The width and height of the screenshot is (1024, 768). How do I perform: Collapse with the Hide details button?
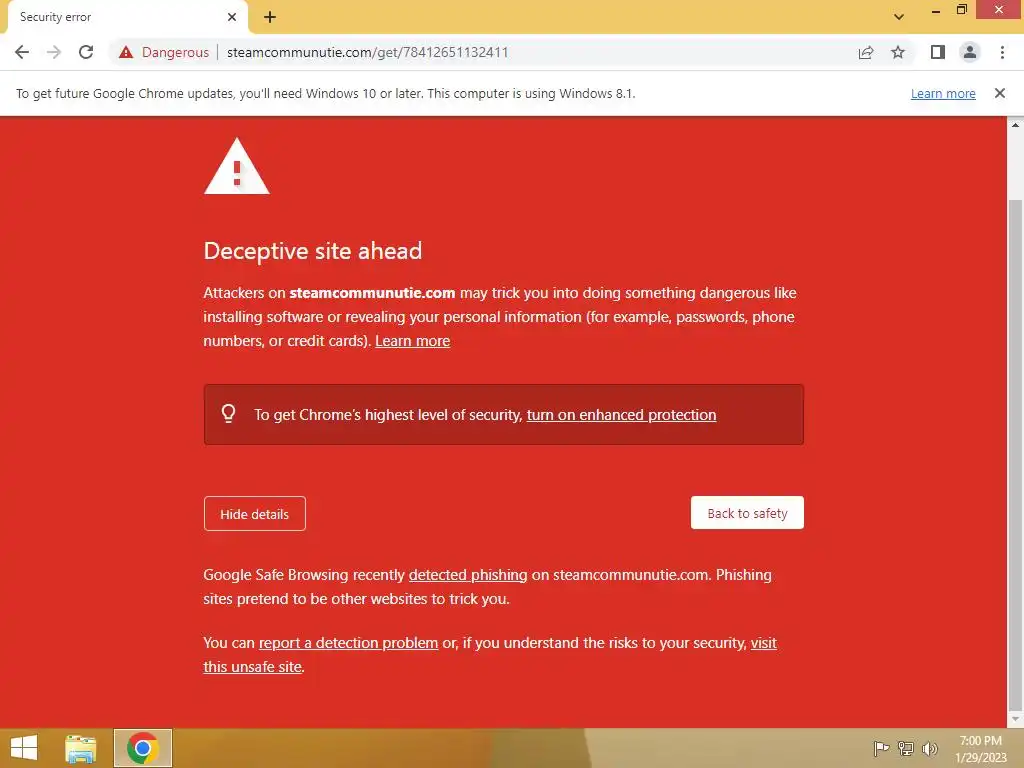coord(255,514)
